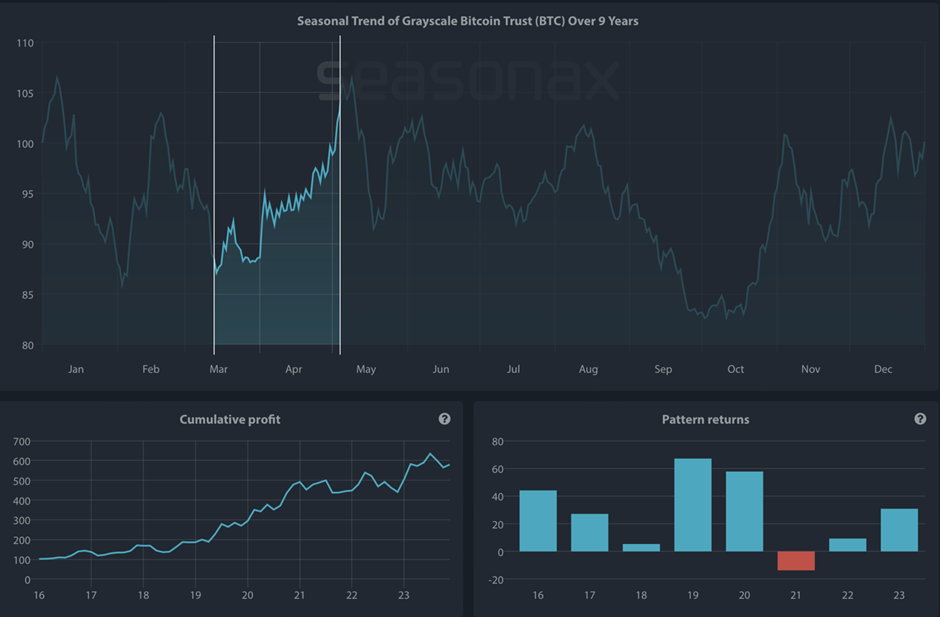Viewport: 940px width, 617px height.
Task: Click the '300' value on Cumulative profit axis
Action: 22,520
